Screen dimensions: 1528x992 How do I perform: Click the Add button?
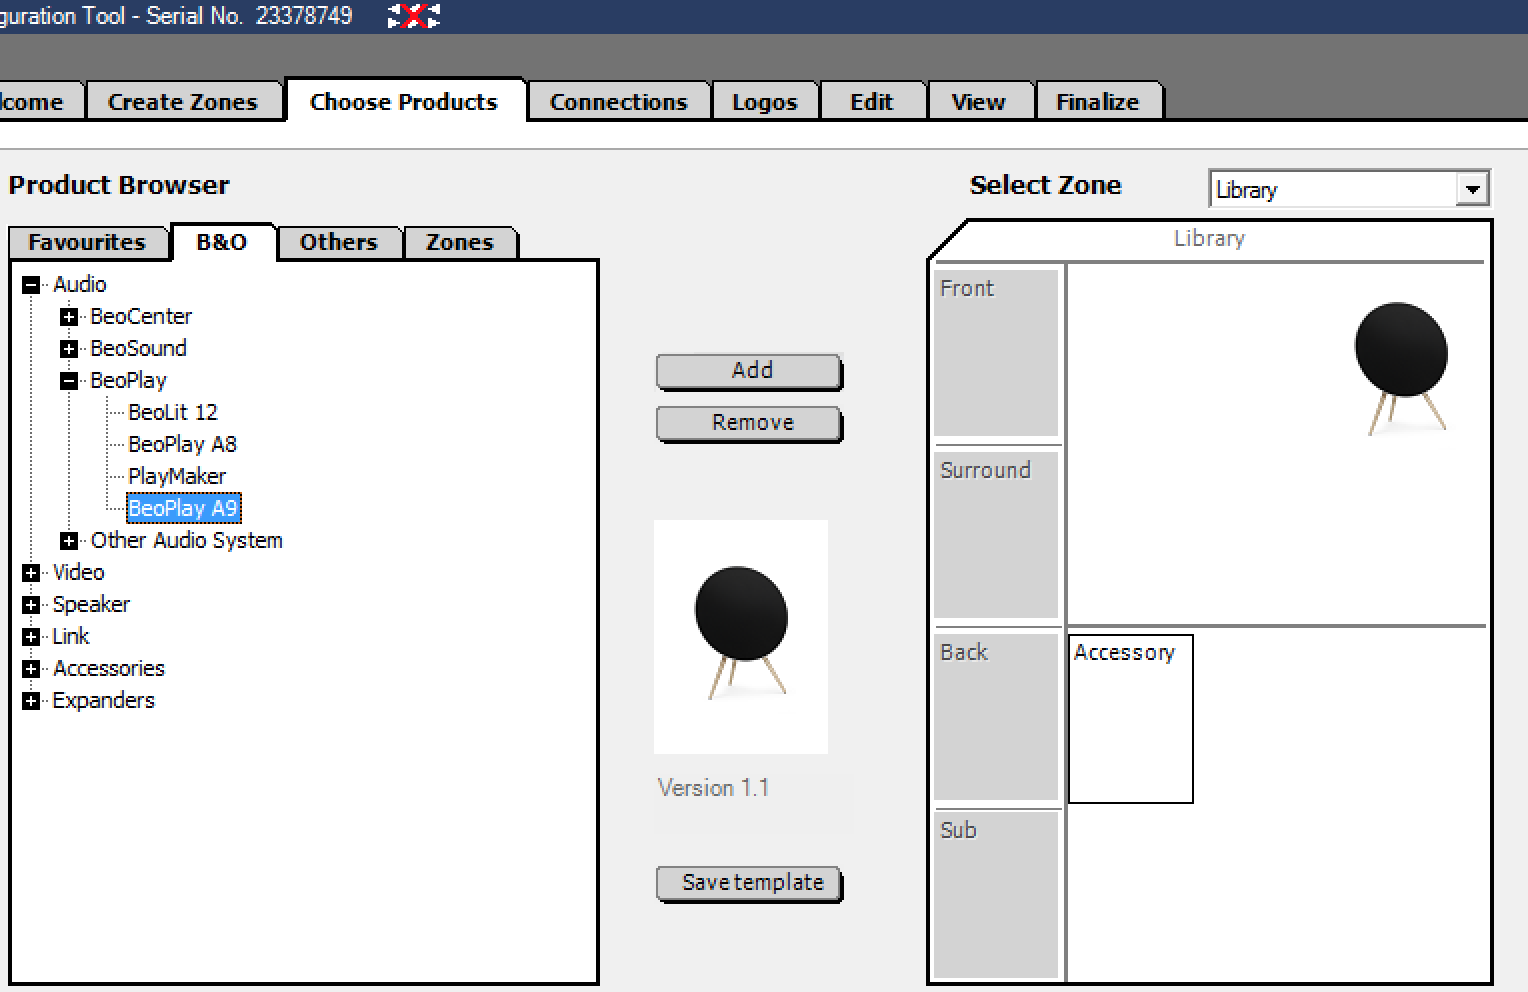pyautogui.click(x=749, y=371)
